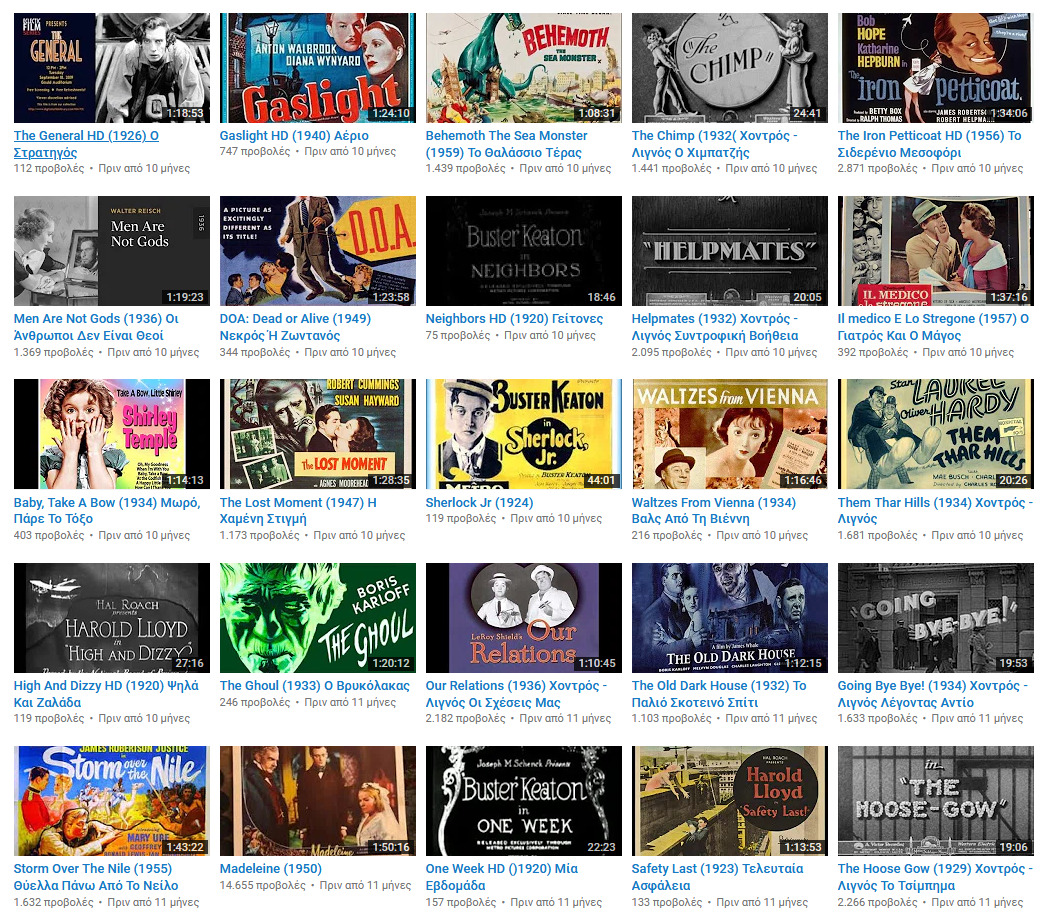The height and width of the screenshot is (916, 1054).
Task: Open One Week HD title link
Action: click(501, 876)
